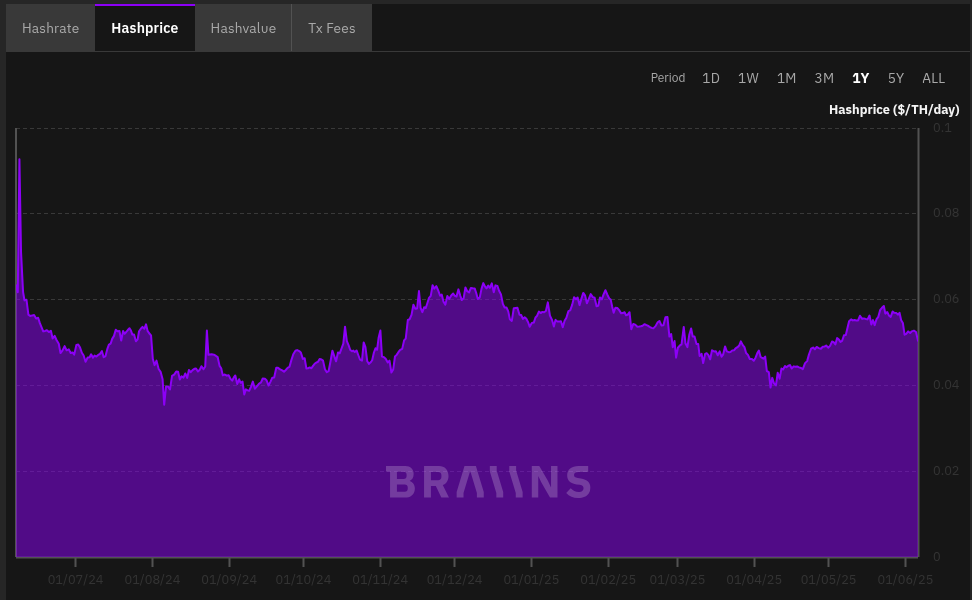This screenshot has height=600, width=972.
Task: Click the initial hashprice spike peak
Action: (19, 159)
